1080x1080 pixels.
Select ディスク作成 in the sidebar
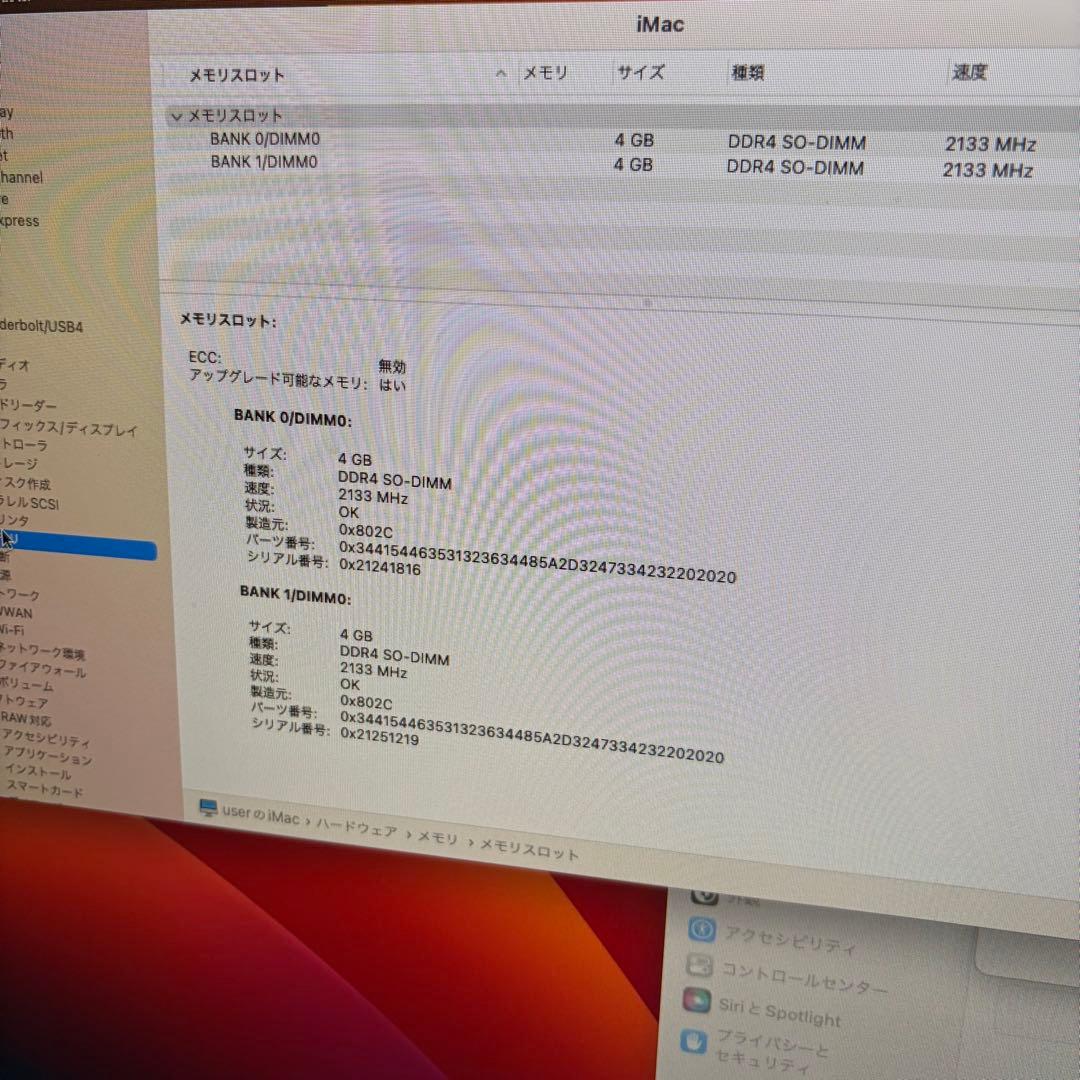(x=25, y=483)
